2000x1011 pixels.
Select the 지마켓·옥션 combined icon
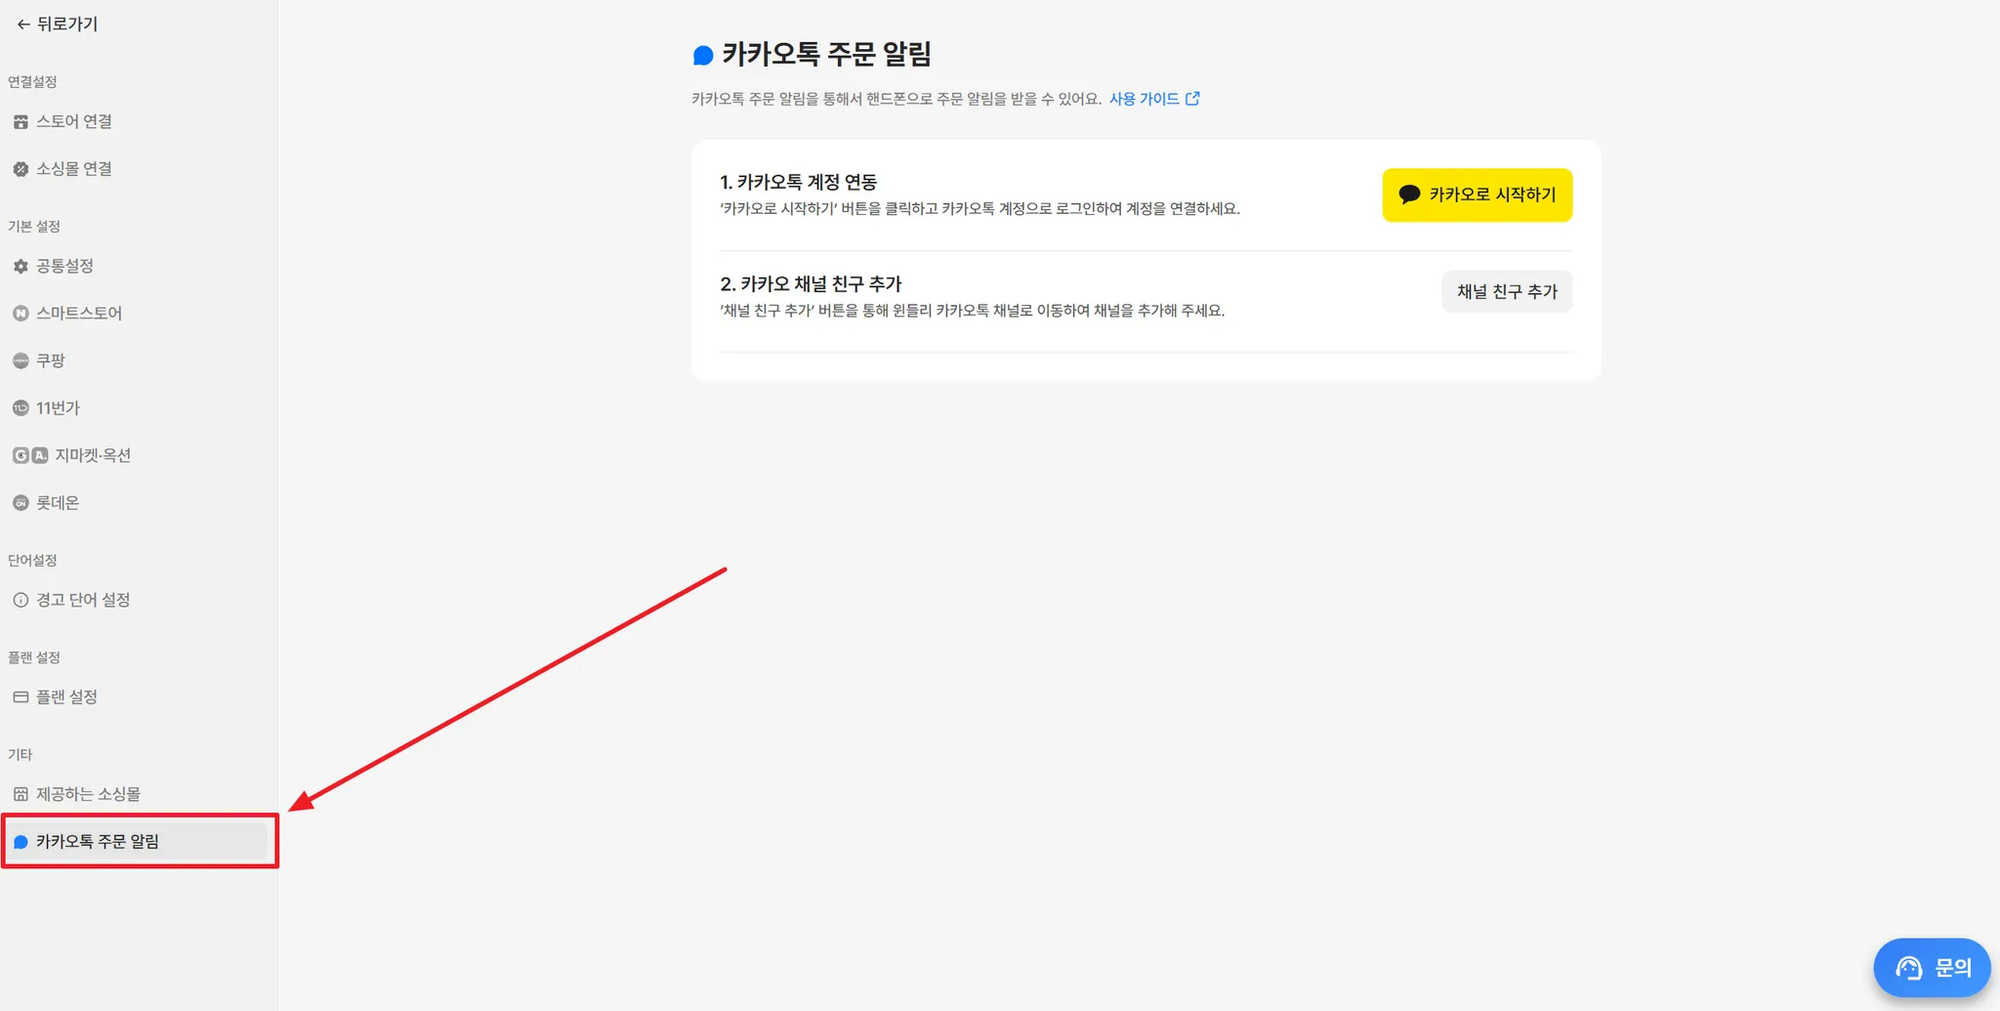[x=27, y=455]
